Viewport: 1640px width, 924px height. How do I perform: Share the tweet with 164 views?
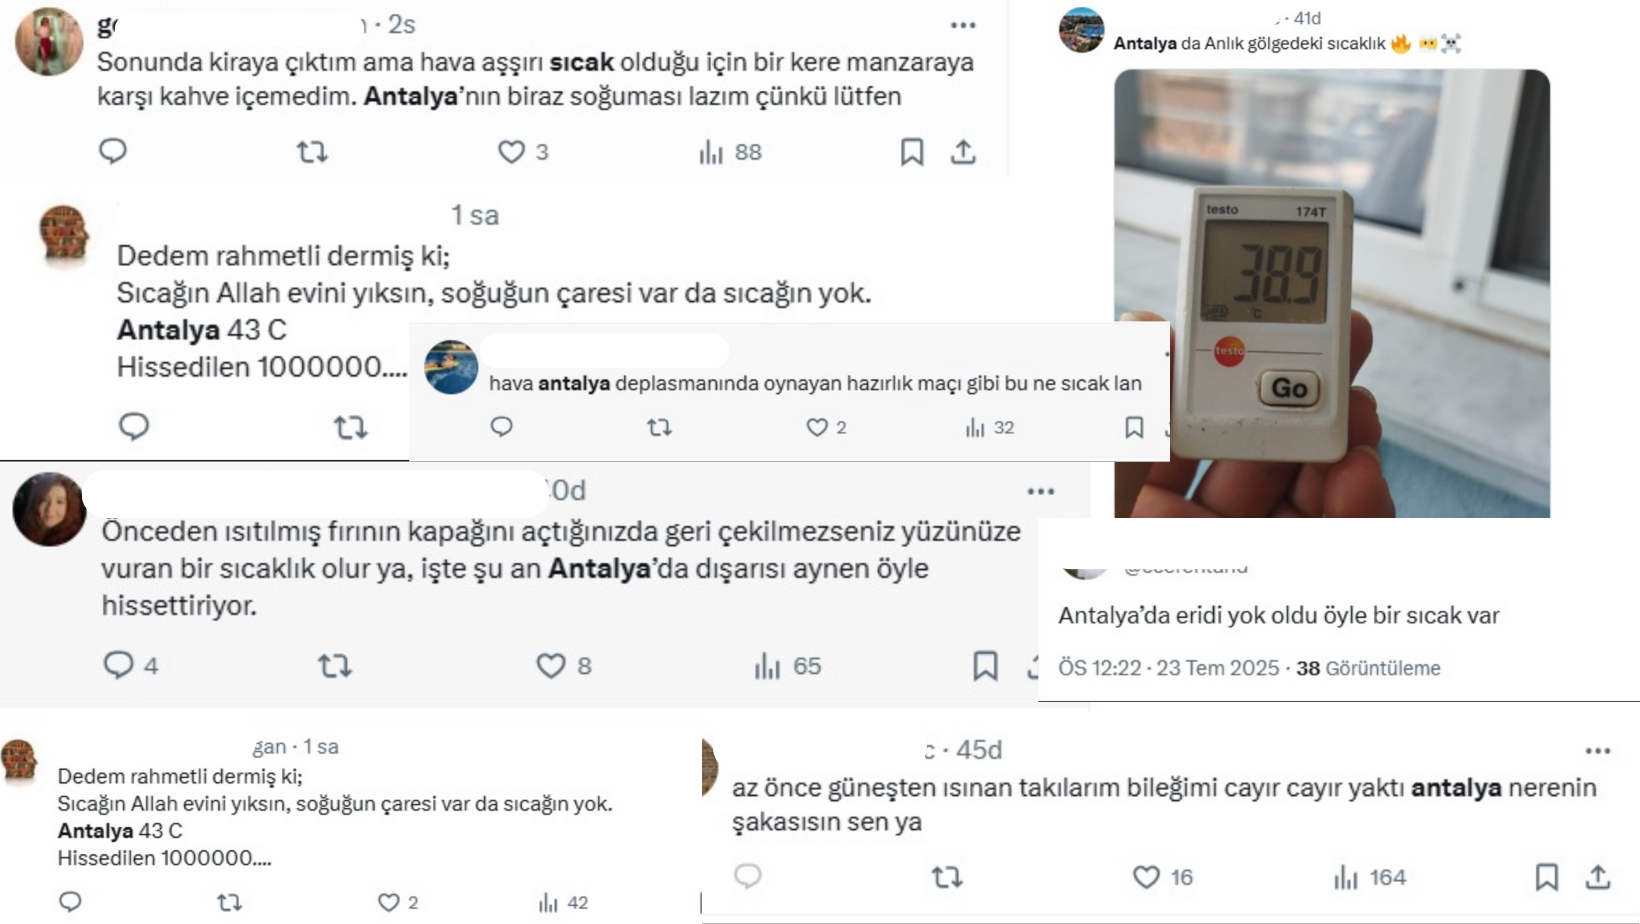click(x=1598, y=877)
